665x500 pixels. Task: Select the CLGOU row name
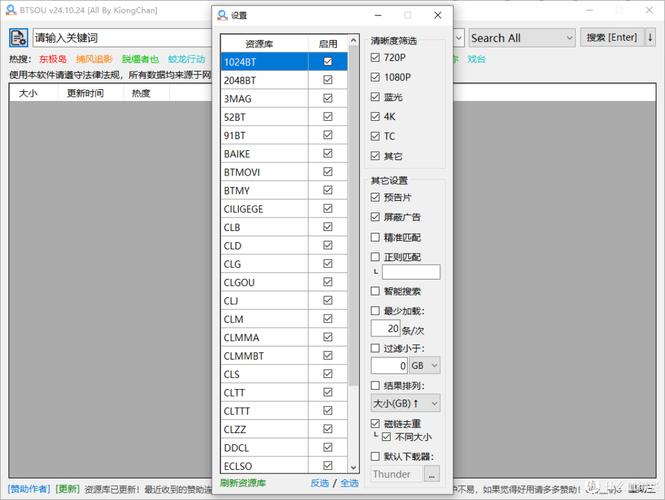[239, 282]
